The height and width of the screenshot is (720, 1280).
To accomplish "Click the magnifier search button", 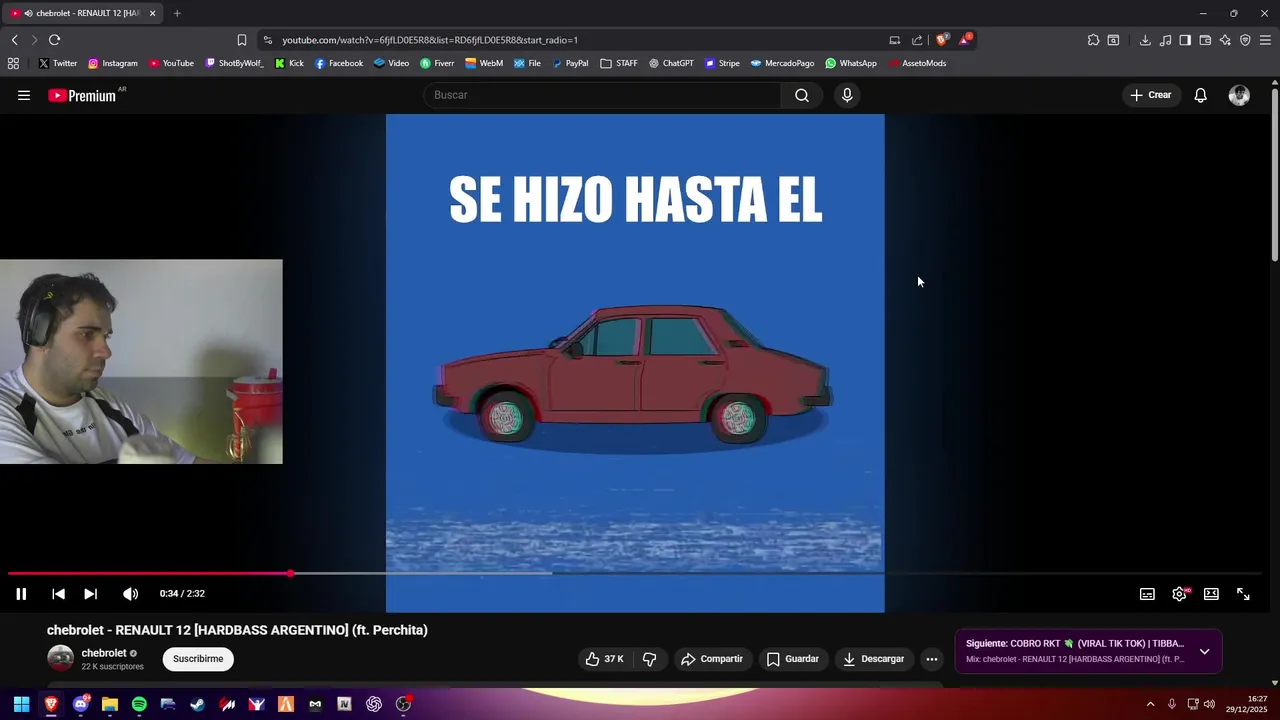I will coord(802,95).
